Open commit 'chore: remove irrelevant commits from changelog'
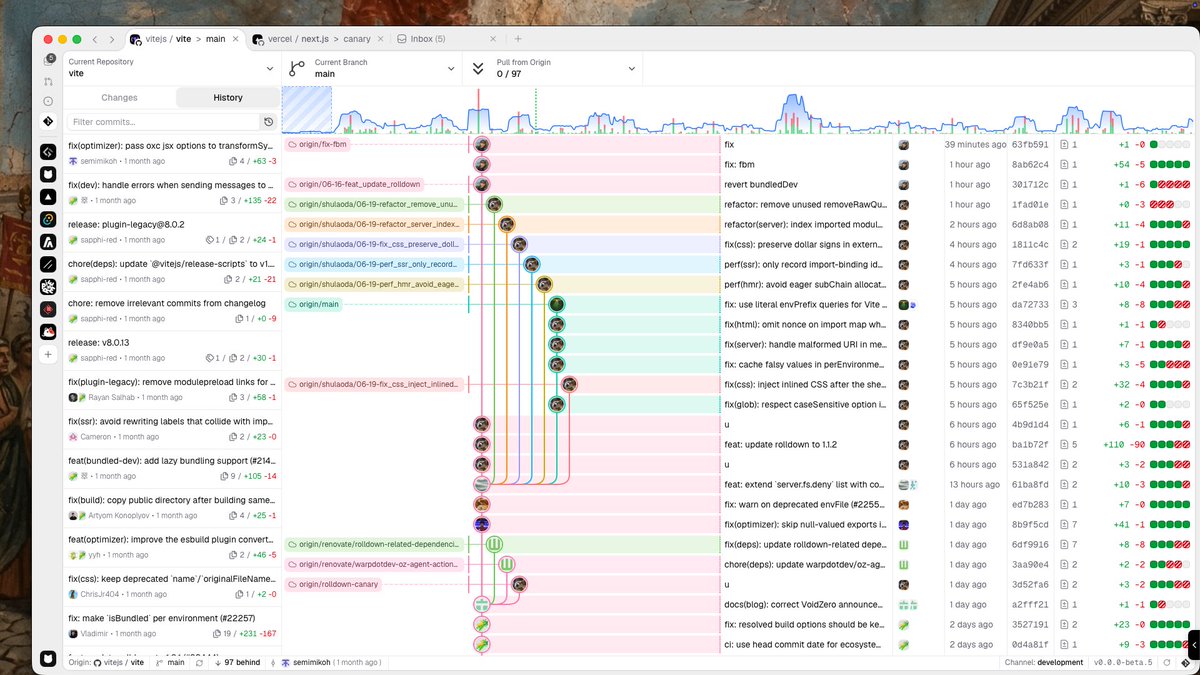This screenshot has width=1200, height=675. point(173,310)
